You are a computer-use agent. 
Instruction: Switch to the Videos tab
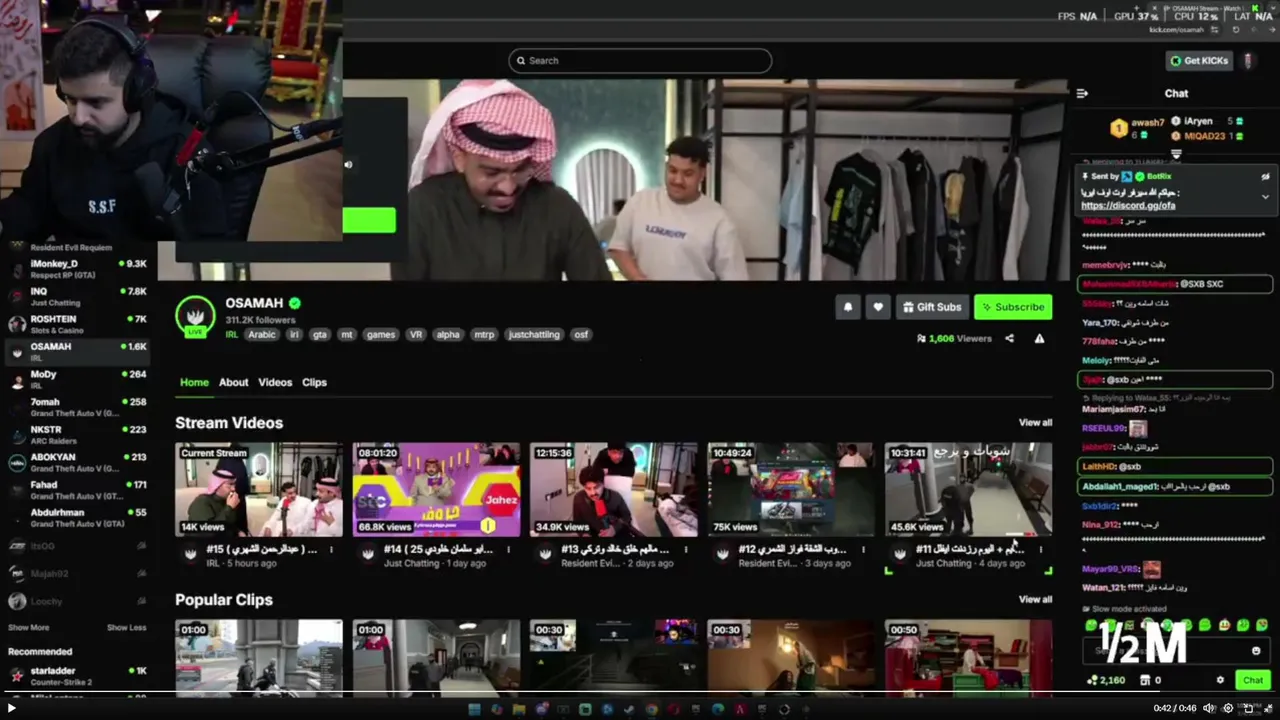coord(275,382)
